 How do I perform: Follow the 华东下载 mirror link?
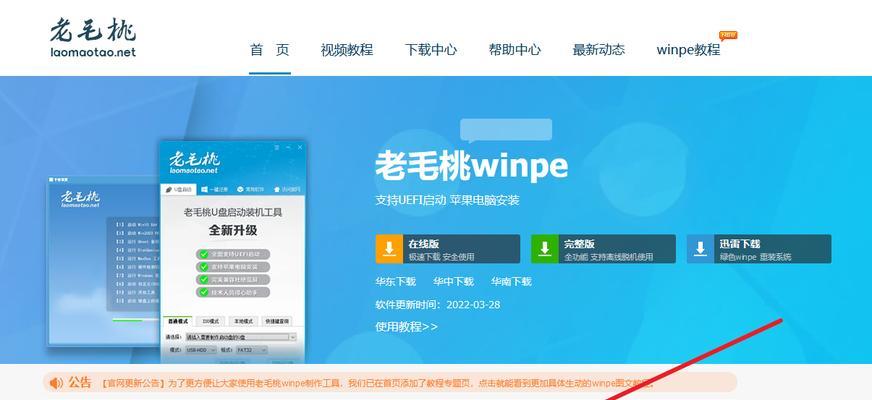pos(395,282)
